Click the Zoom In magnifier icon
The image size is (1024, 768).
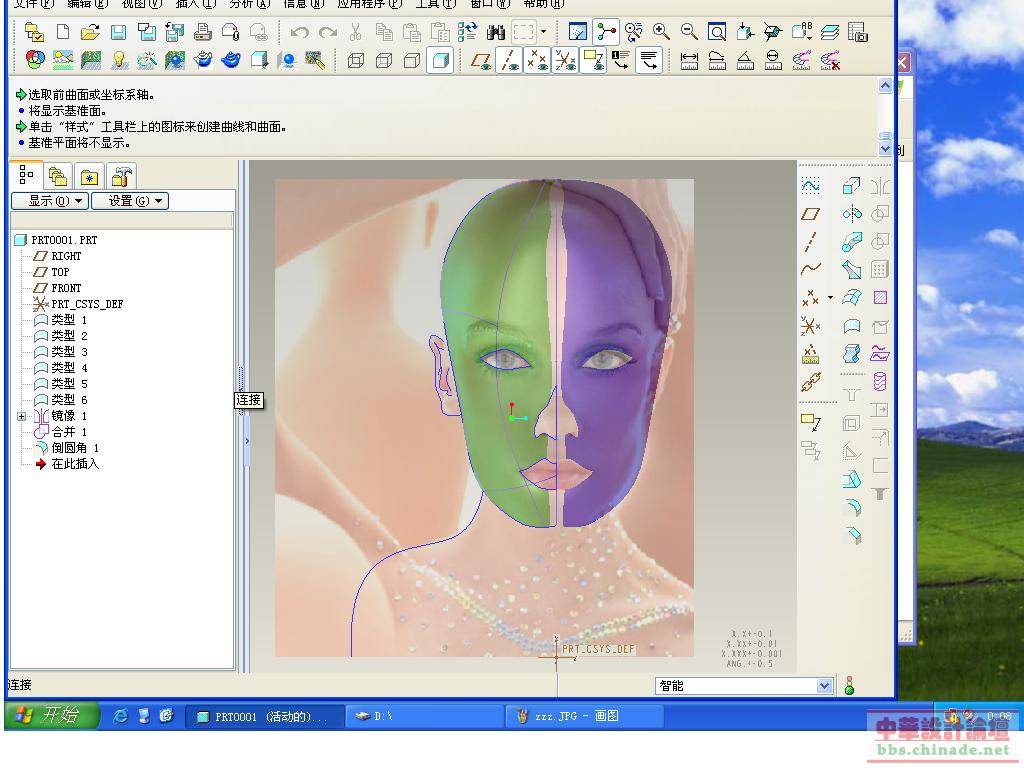[662, 32]
